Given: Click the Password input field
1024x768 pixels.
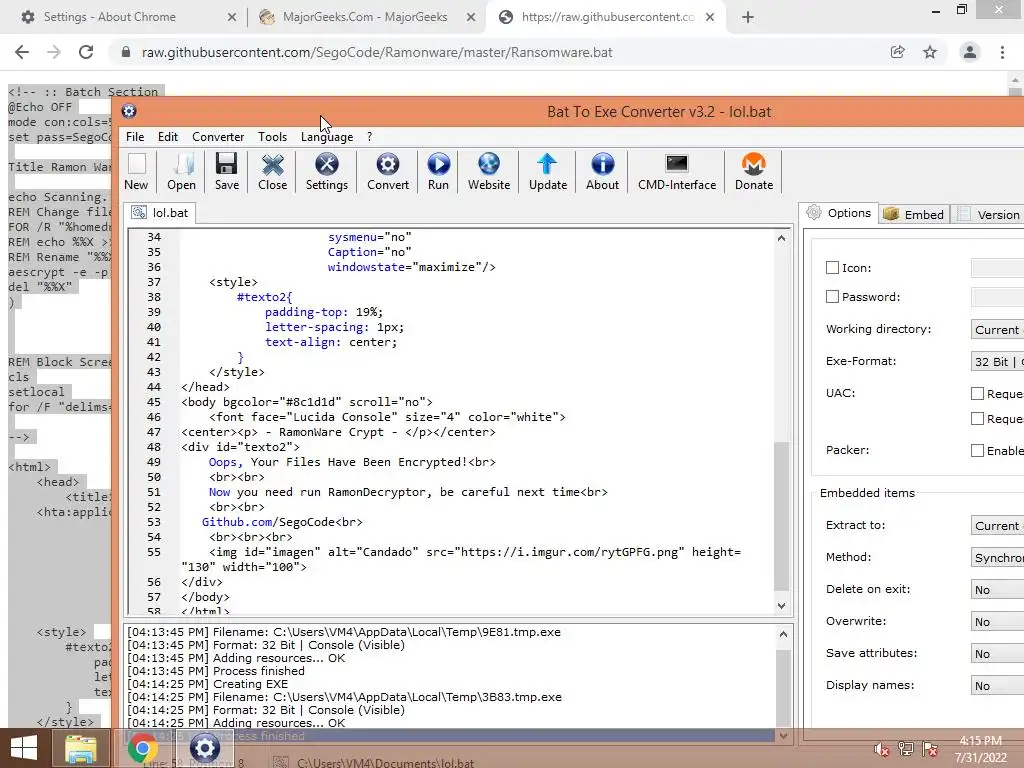Looking at the screenshot, I should pos(997,296).
